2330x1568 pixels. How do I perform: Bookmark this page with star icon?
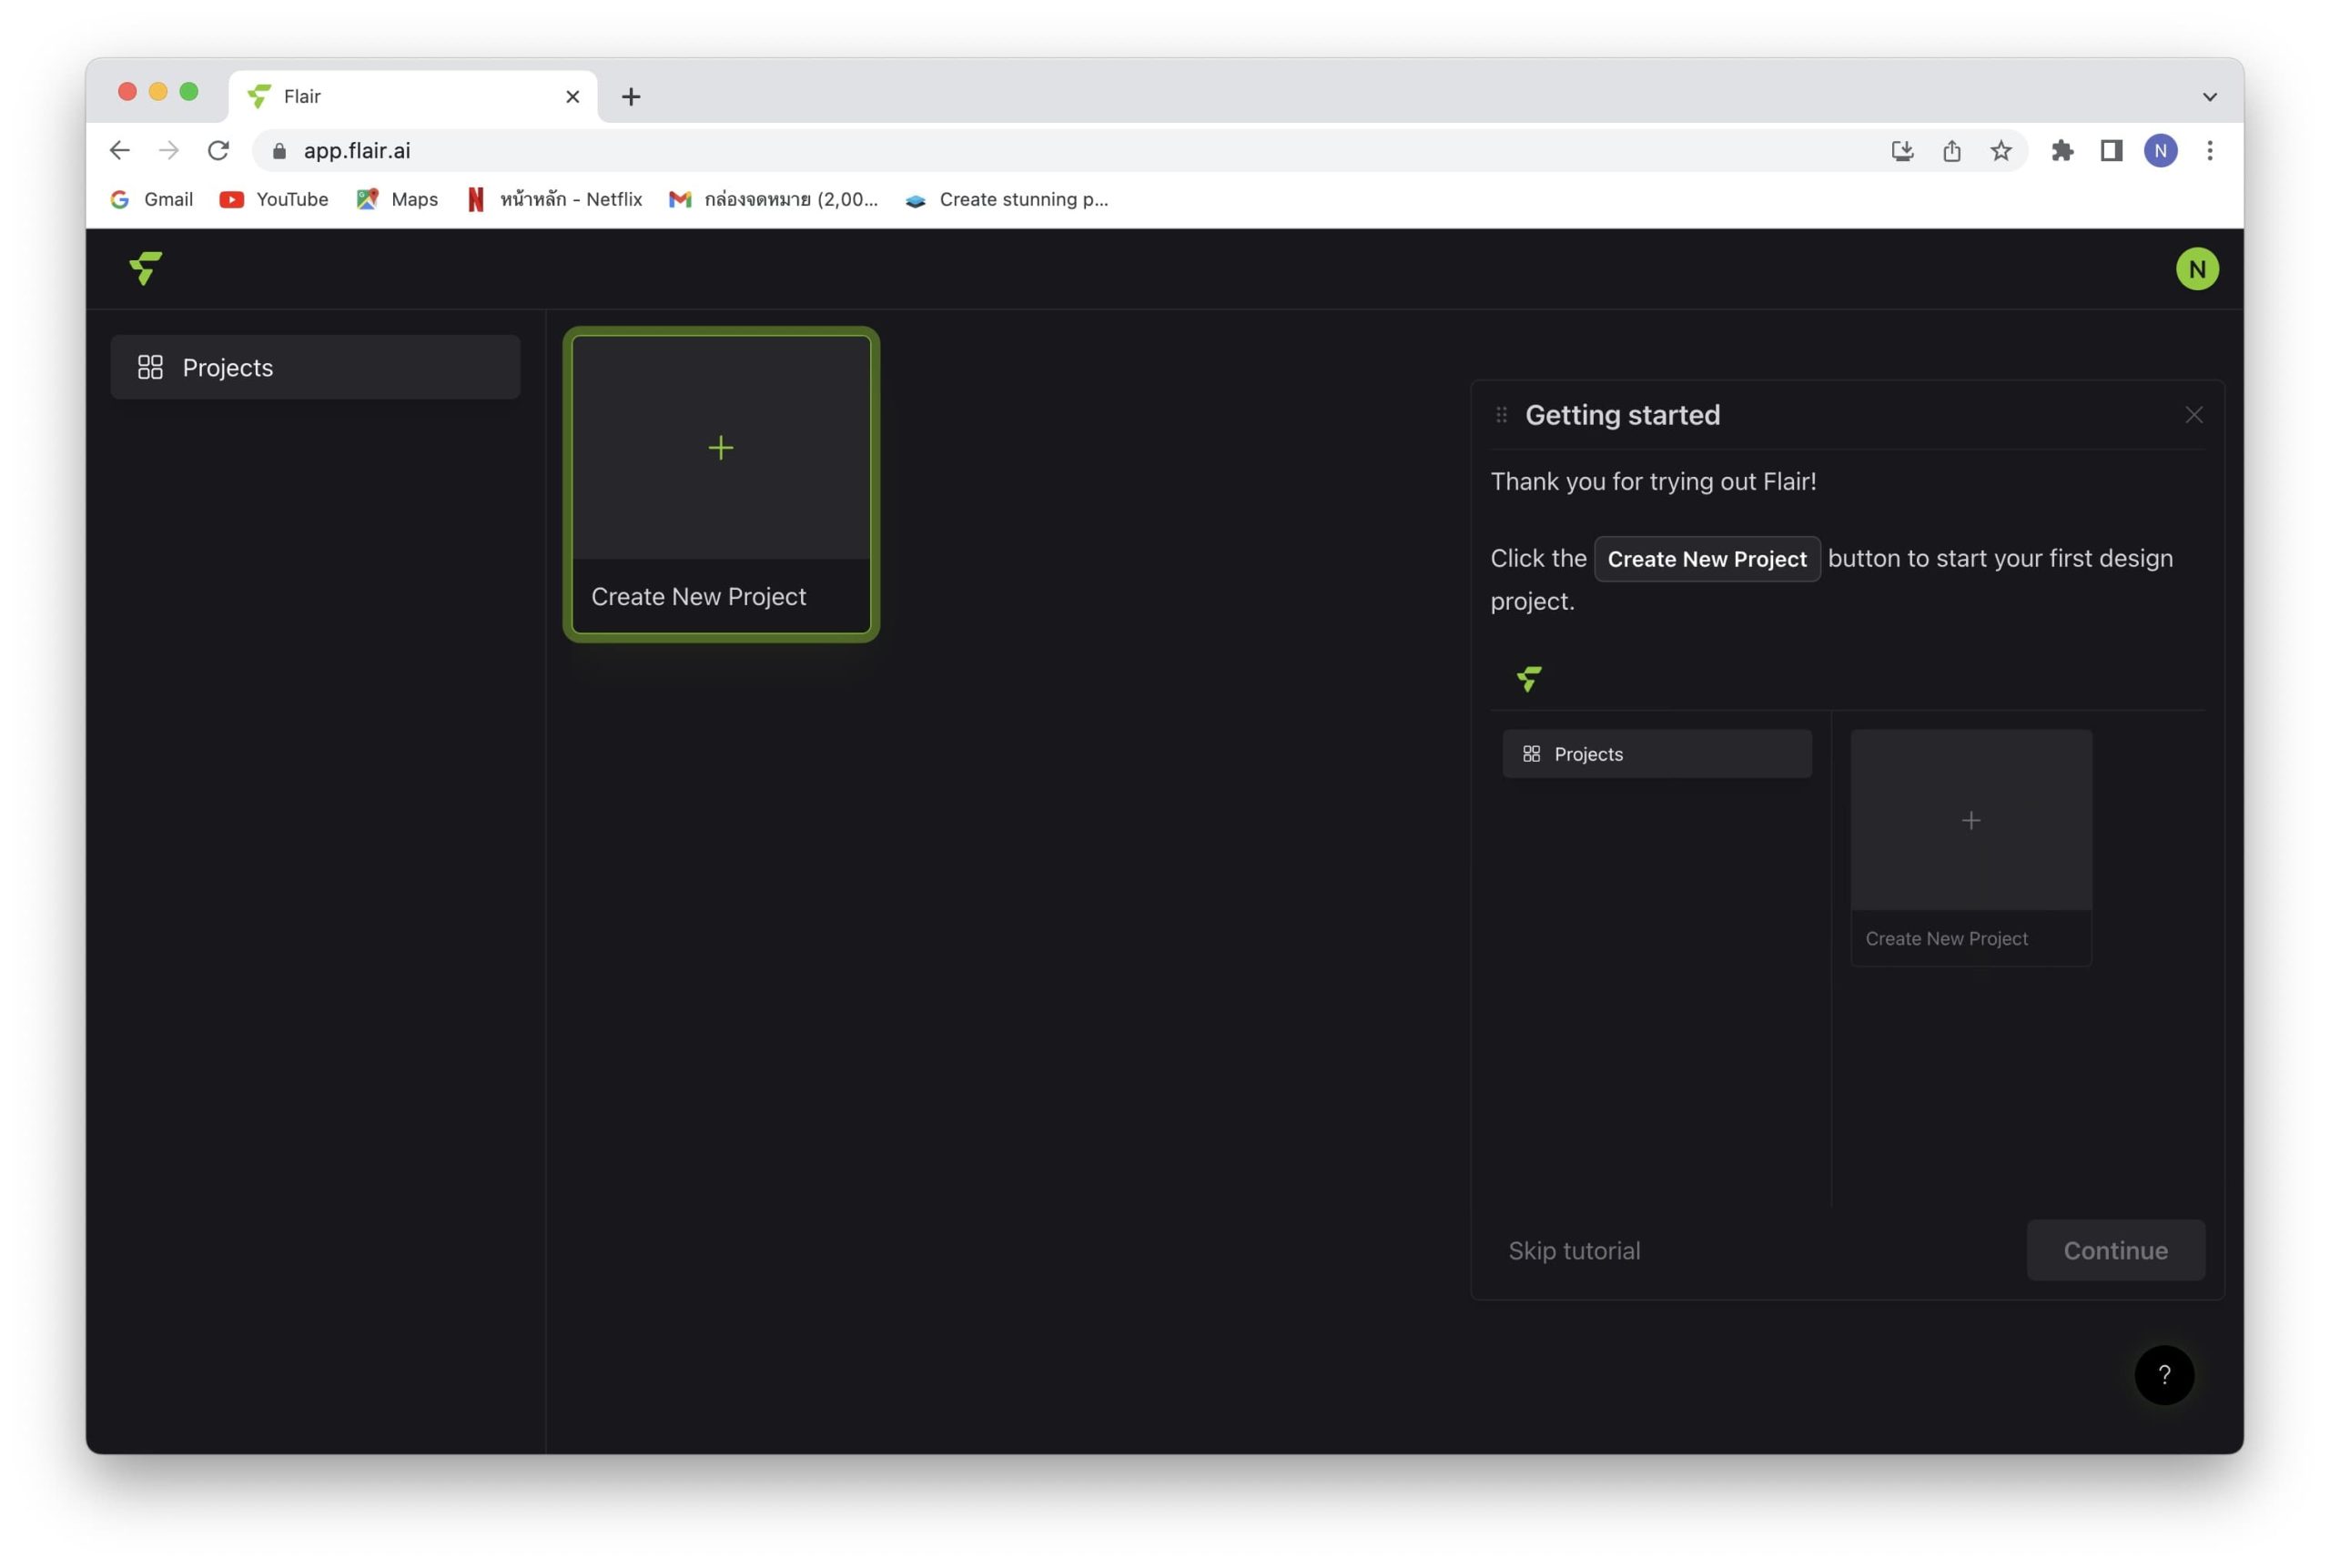[2000, 151]
